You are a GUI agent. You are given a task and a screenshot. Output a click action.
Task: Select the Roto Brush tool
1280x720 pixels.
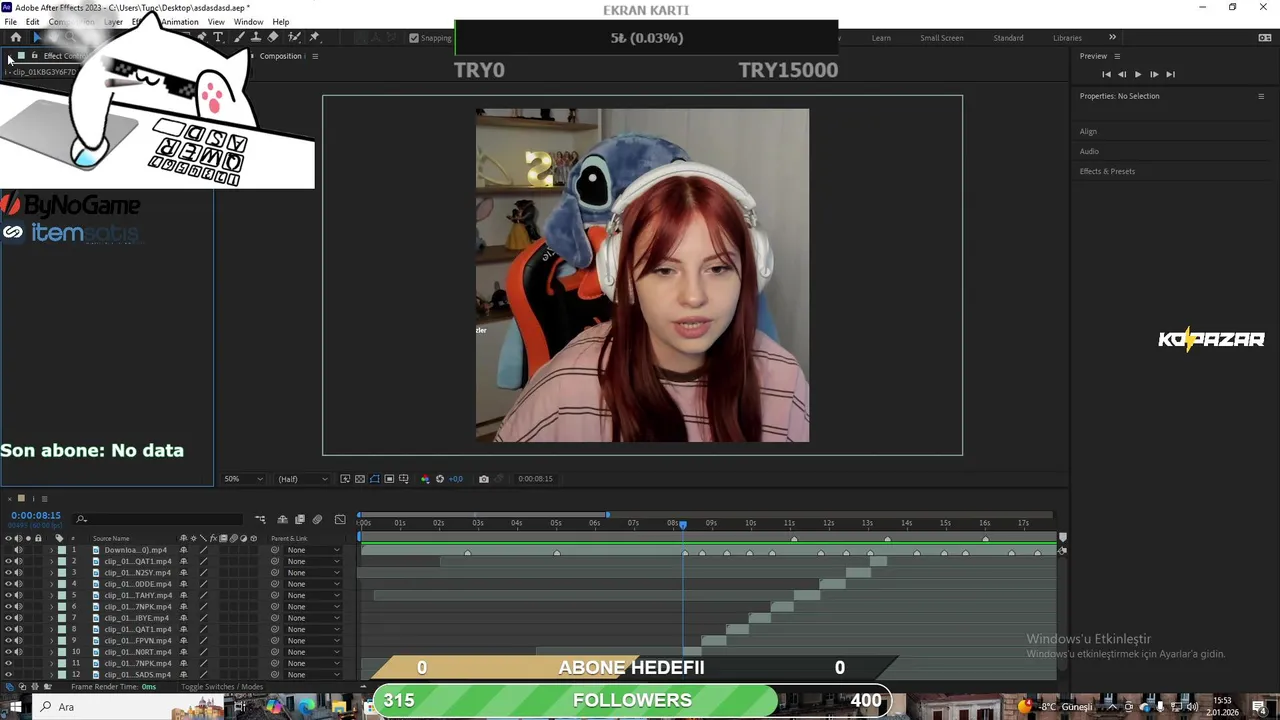click(294, 37)
